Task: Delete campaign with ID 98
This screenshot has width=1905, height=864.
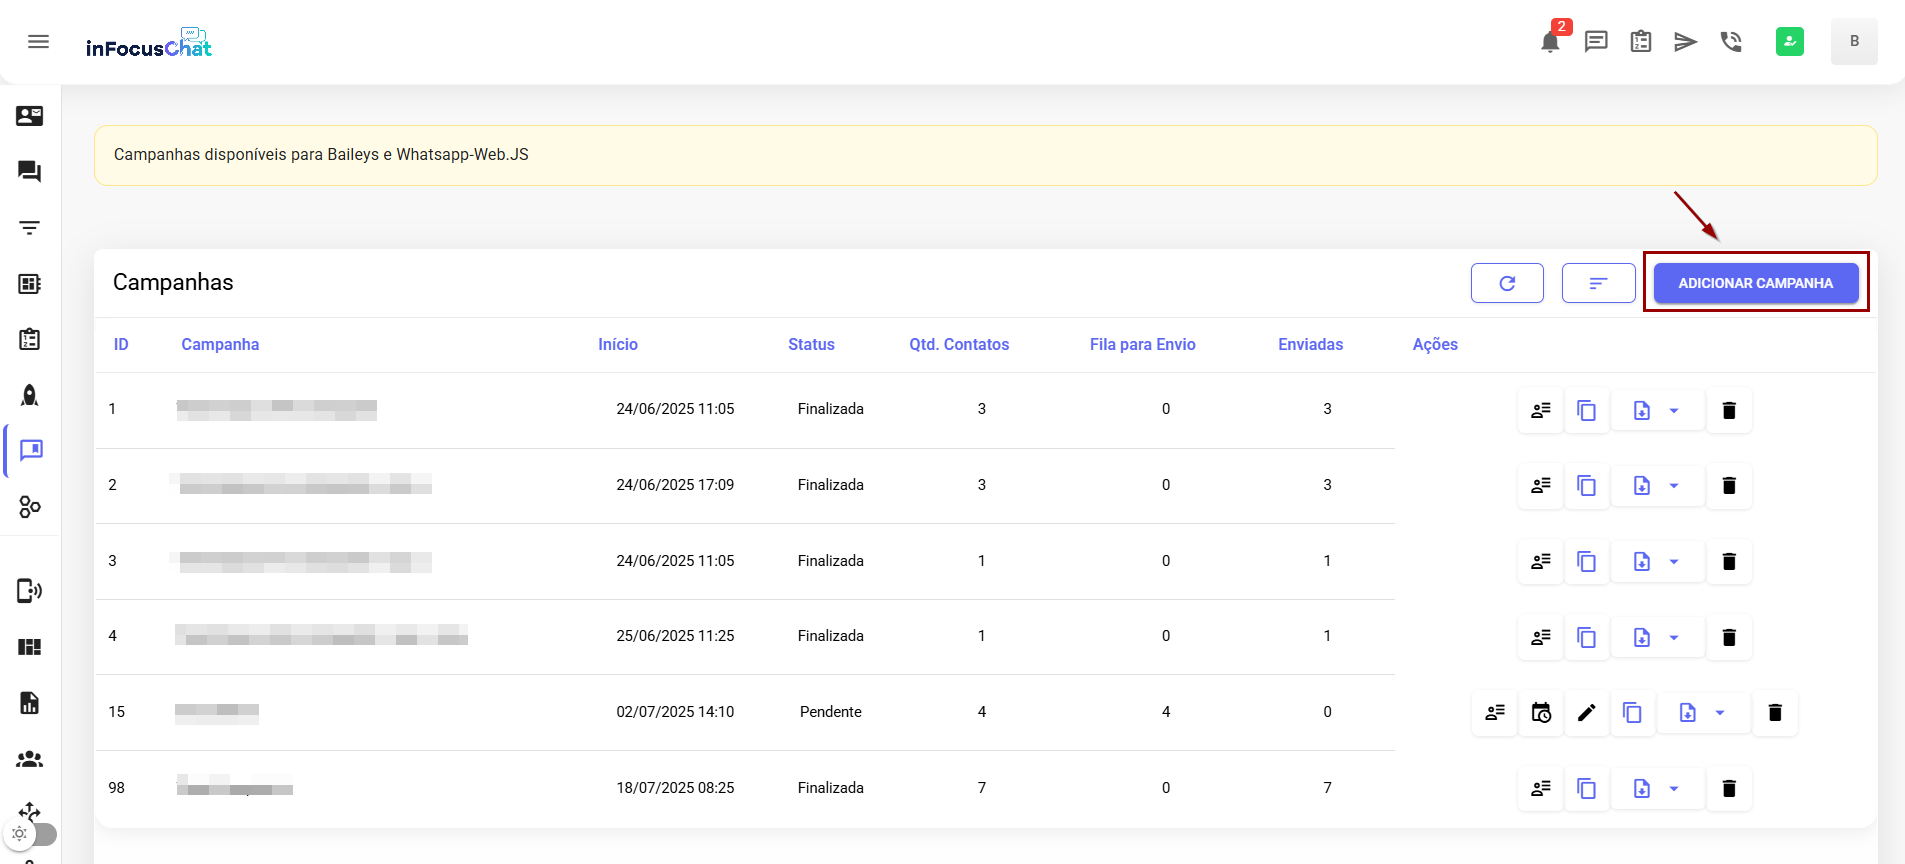Action: point(1728,789)
